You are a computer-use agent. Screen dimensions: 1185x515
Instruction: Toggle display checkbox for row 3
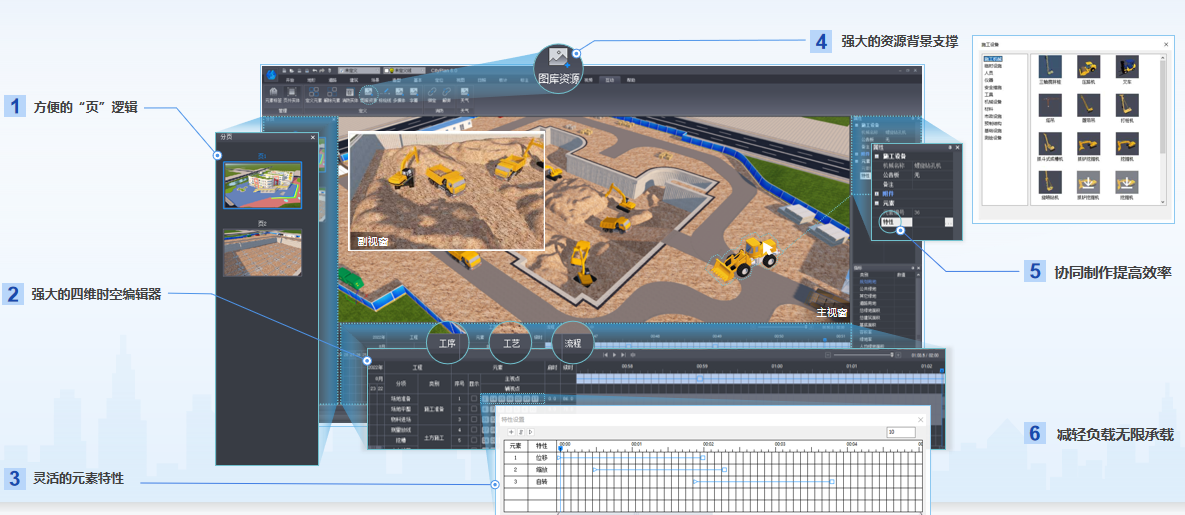coord(474,420)
